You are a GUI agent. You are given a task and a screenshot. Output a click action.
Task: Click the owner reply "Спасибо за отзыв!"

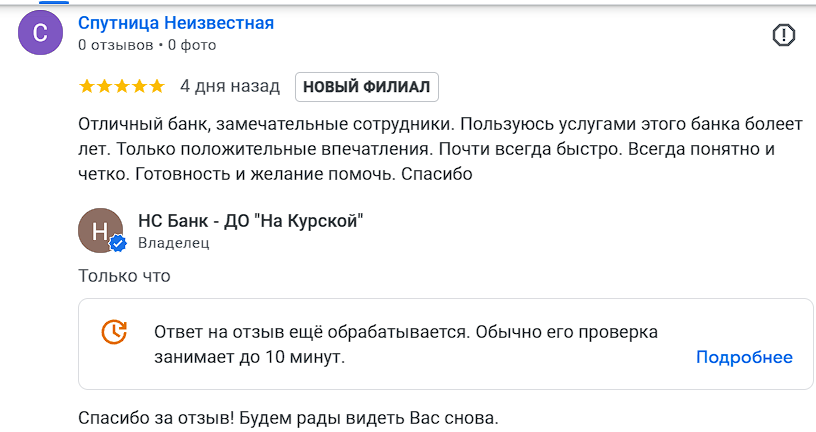287,416
